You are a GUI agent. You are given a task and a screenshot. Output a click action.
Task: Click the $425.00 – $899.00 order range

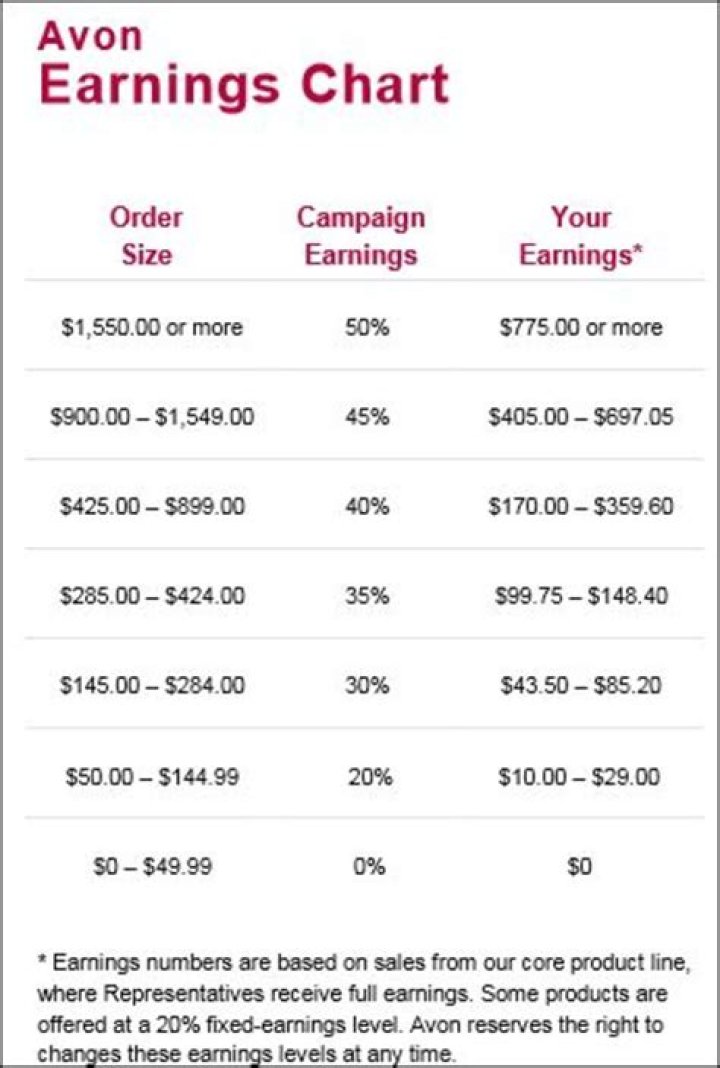(x=152, y=506)
